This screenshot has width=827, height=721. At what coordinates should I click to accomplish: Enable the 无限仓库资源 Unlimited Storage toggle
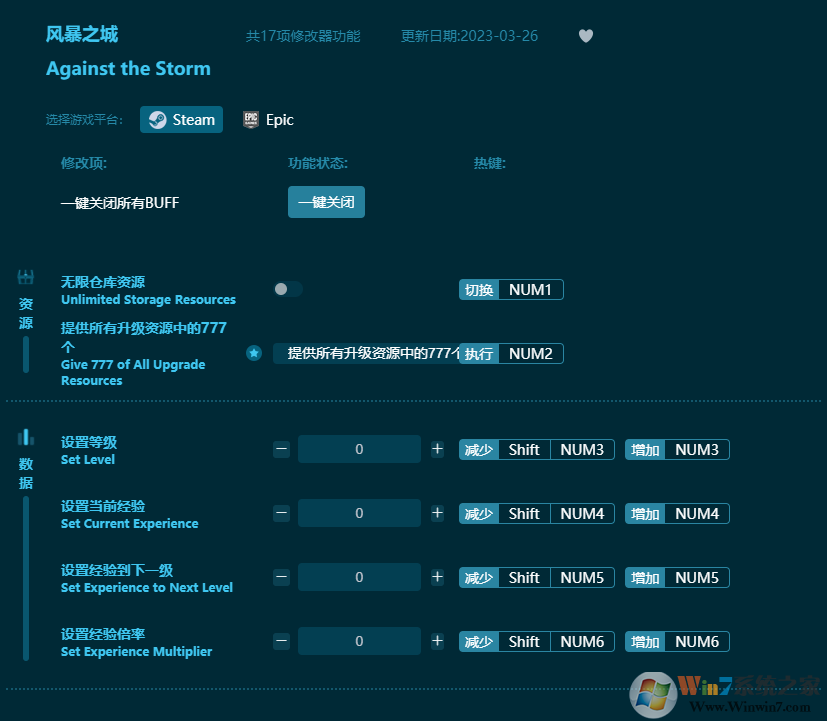(287, 289)
